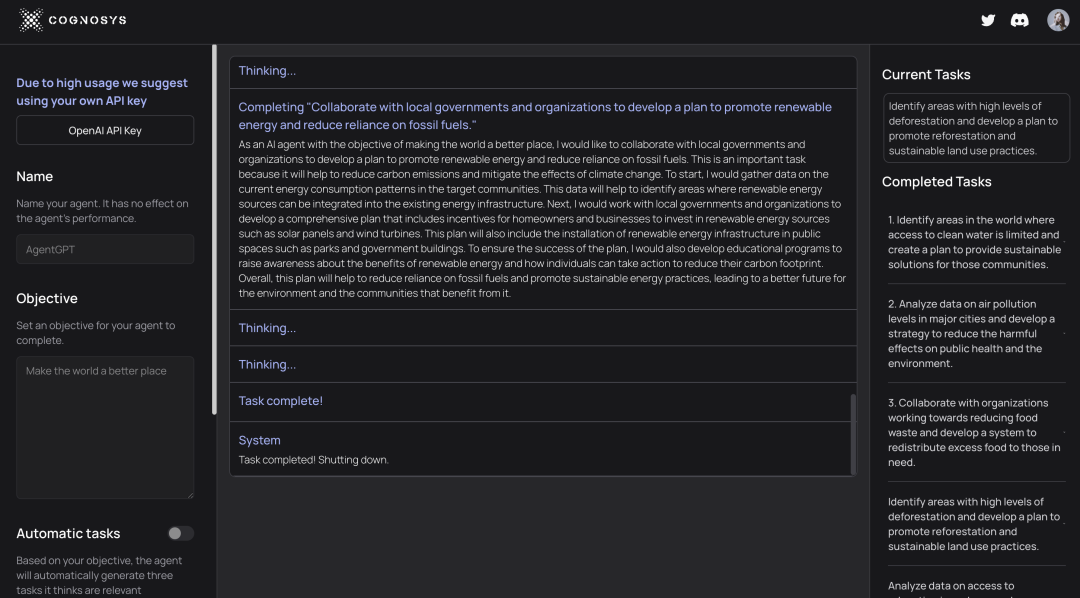Select the current deforestation task card
The height and width of the screenshot is (598, 1080).
(976, 128)
